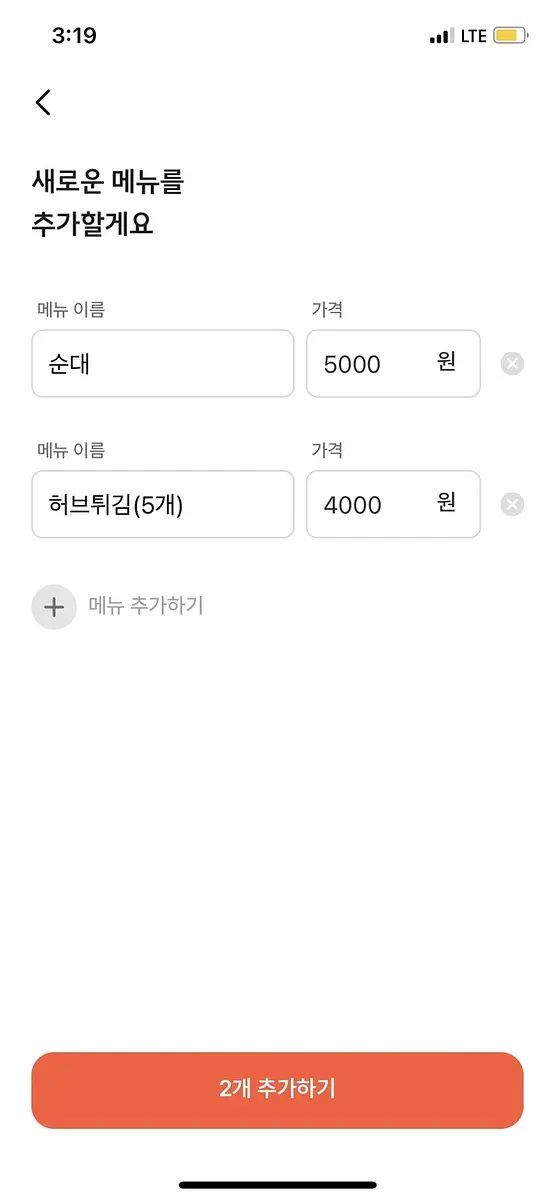
Task: Click the battery icon in status bar
Action: (x=510, y=36)
